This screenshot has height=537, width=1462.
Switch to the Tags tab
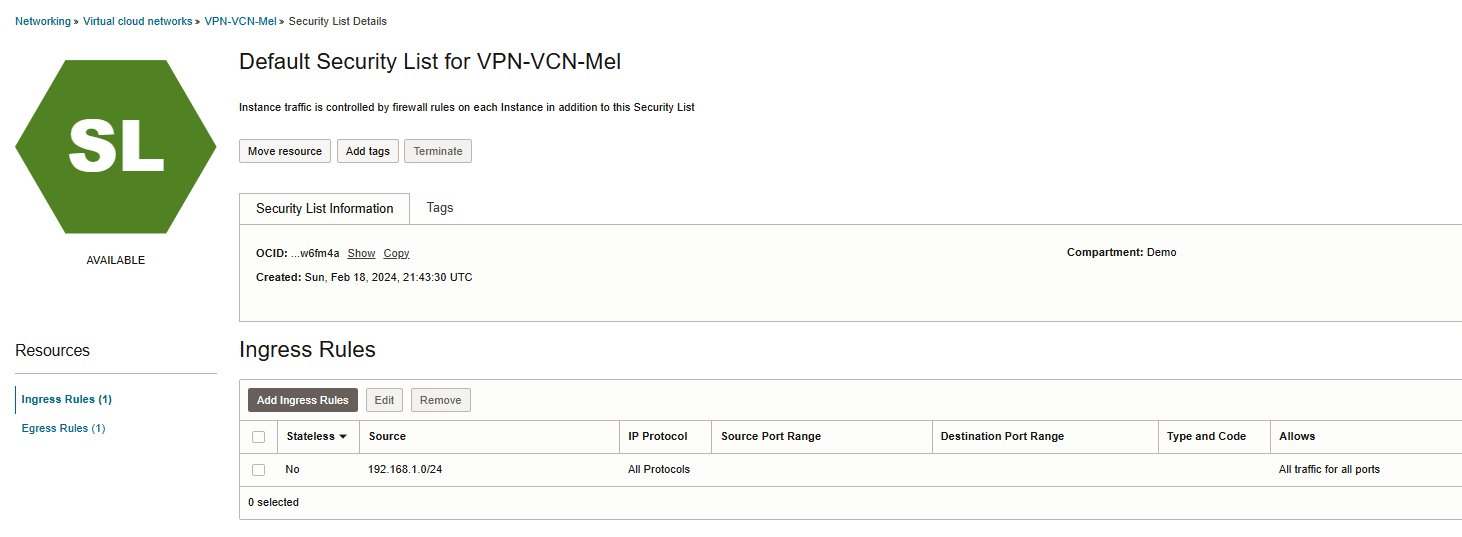[x=440, y=208]
